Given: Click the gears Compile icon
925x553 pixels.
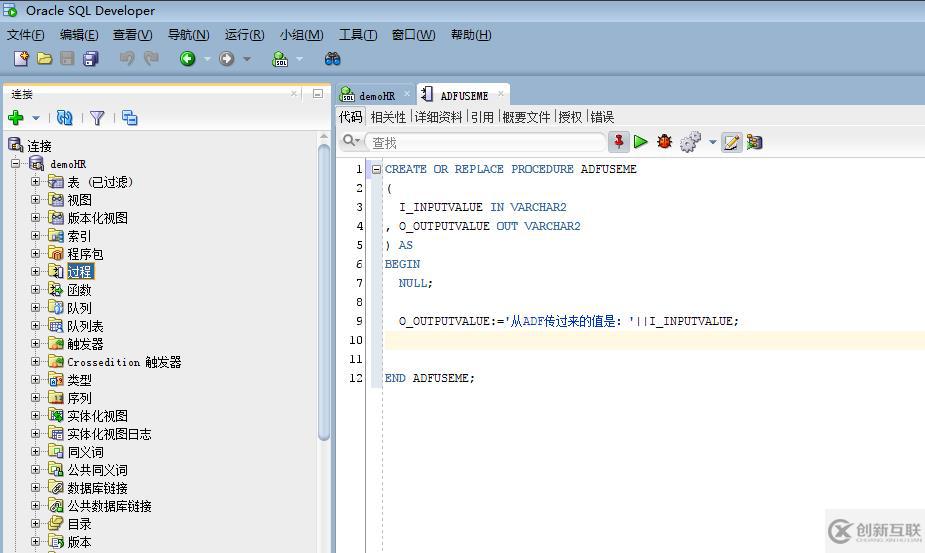Looking at the screenshot, I should pyautogui.click(x=690, y=142).
